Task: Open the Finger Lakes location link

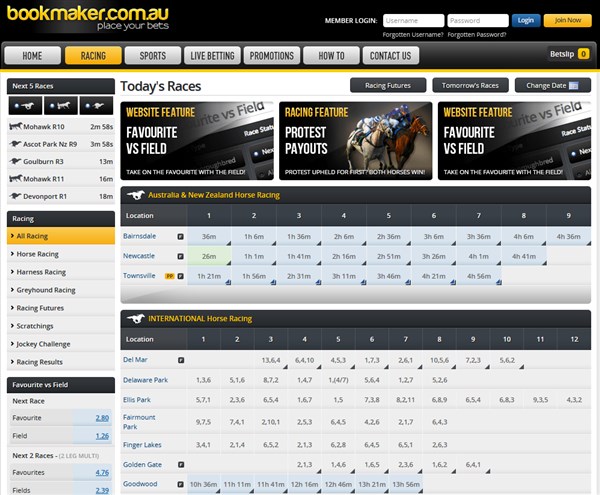Action: 142,445
